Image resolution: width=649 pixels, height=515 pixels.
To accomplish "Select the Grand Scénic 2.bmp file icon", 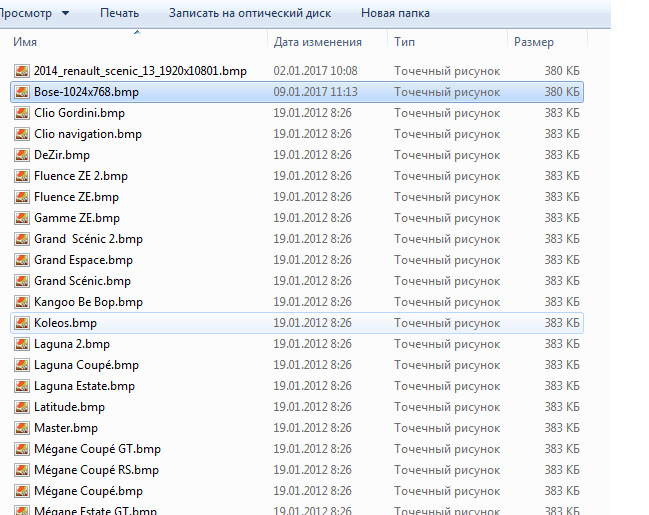I will click(x=22, y=239).
